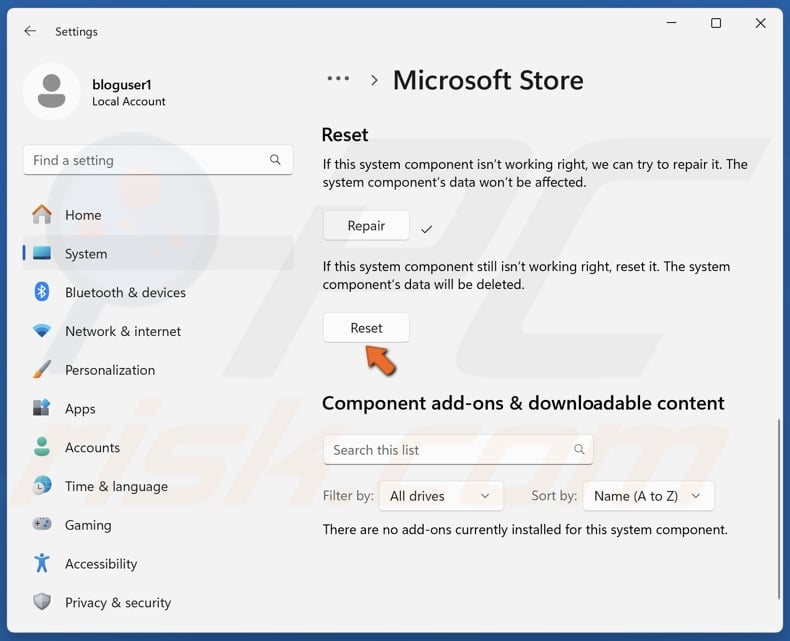Open the Apps settings section
790x641 pixels.
click(80, 409)
